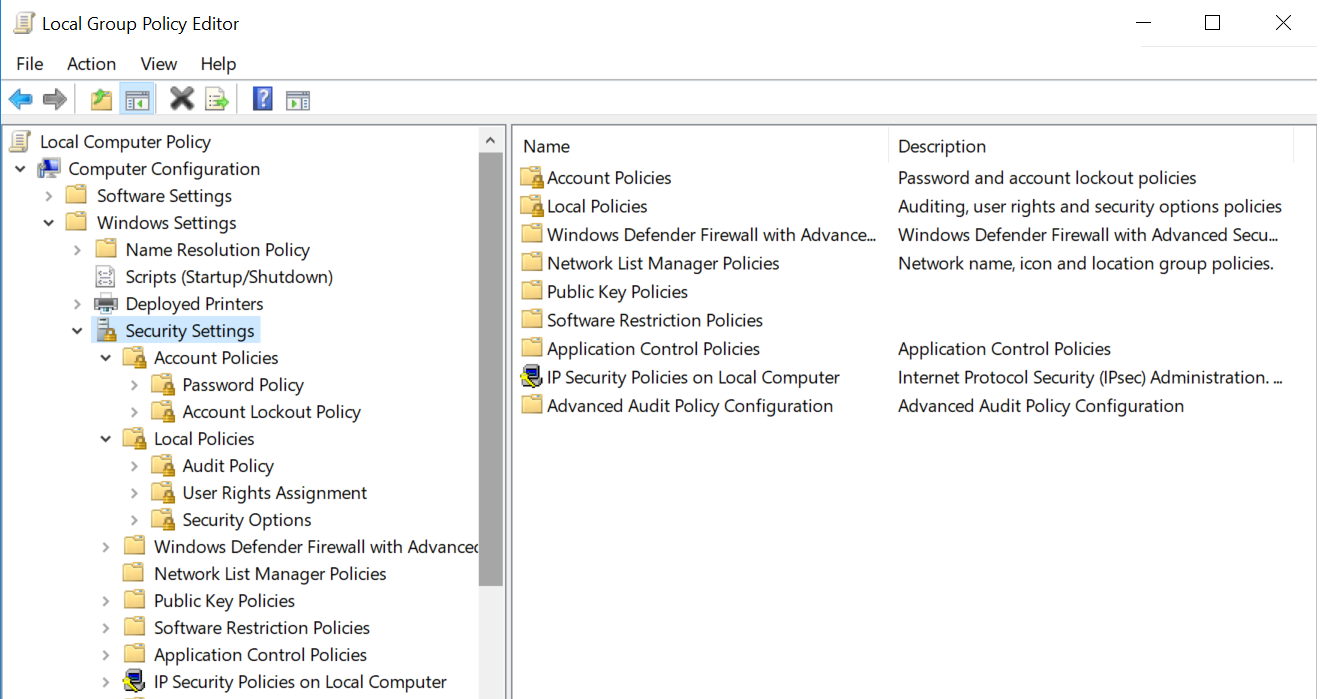Collapse the Local Policies tree node
1320x699 pixels.
pos(106,439)
